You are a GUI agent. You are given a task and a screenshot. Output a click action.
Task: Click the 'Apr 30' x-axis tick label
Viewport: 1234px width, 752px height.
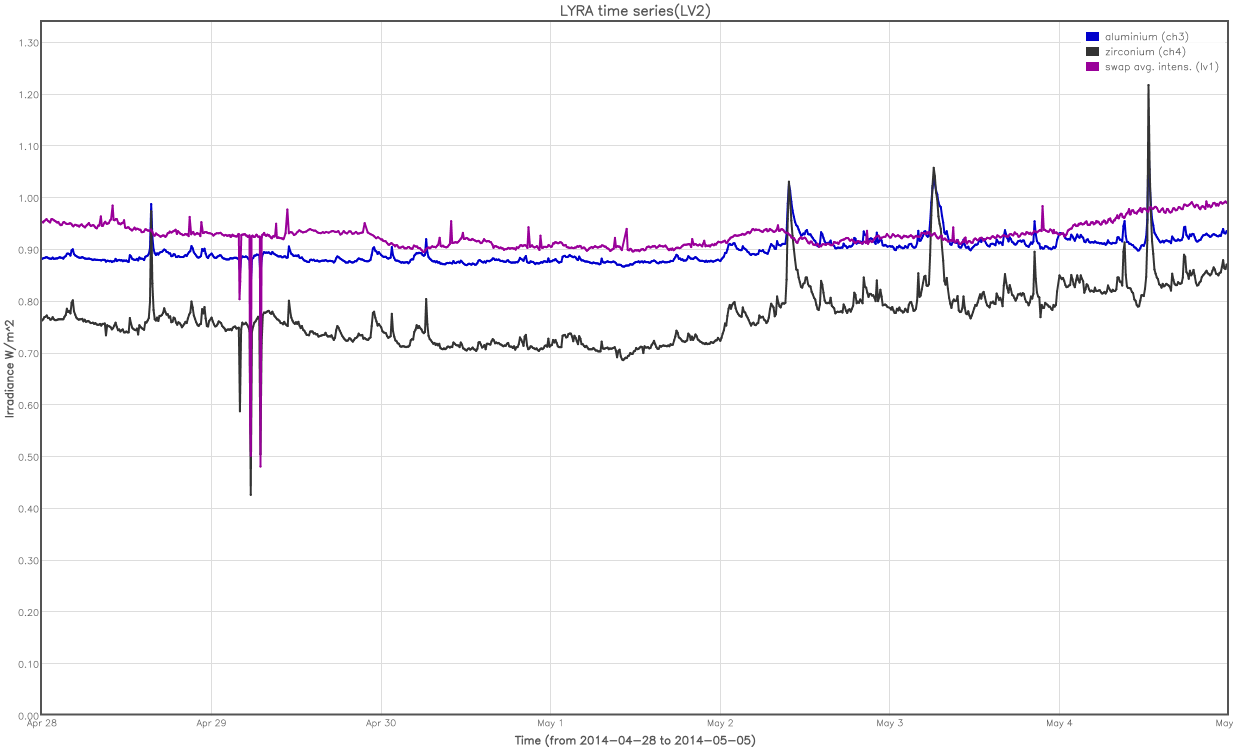381,723
